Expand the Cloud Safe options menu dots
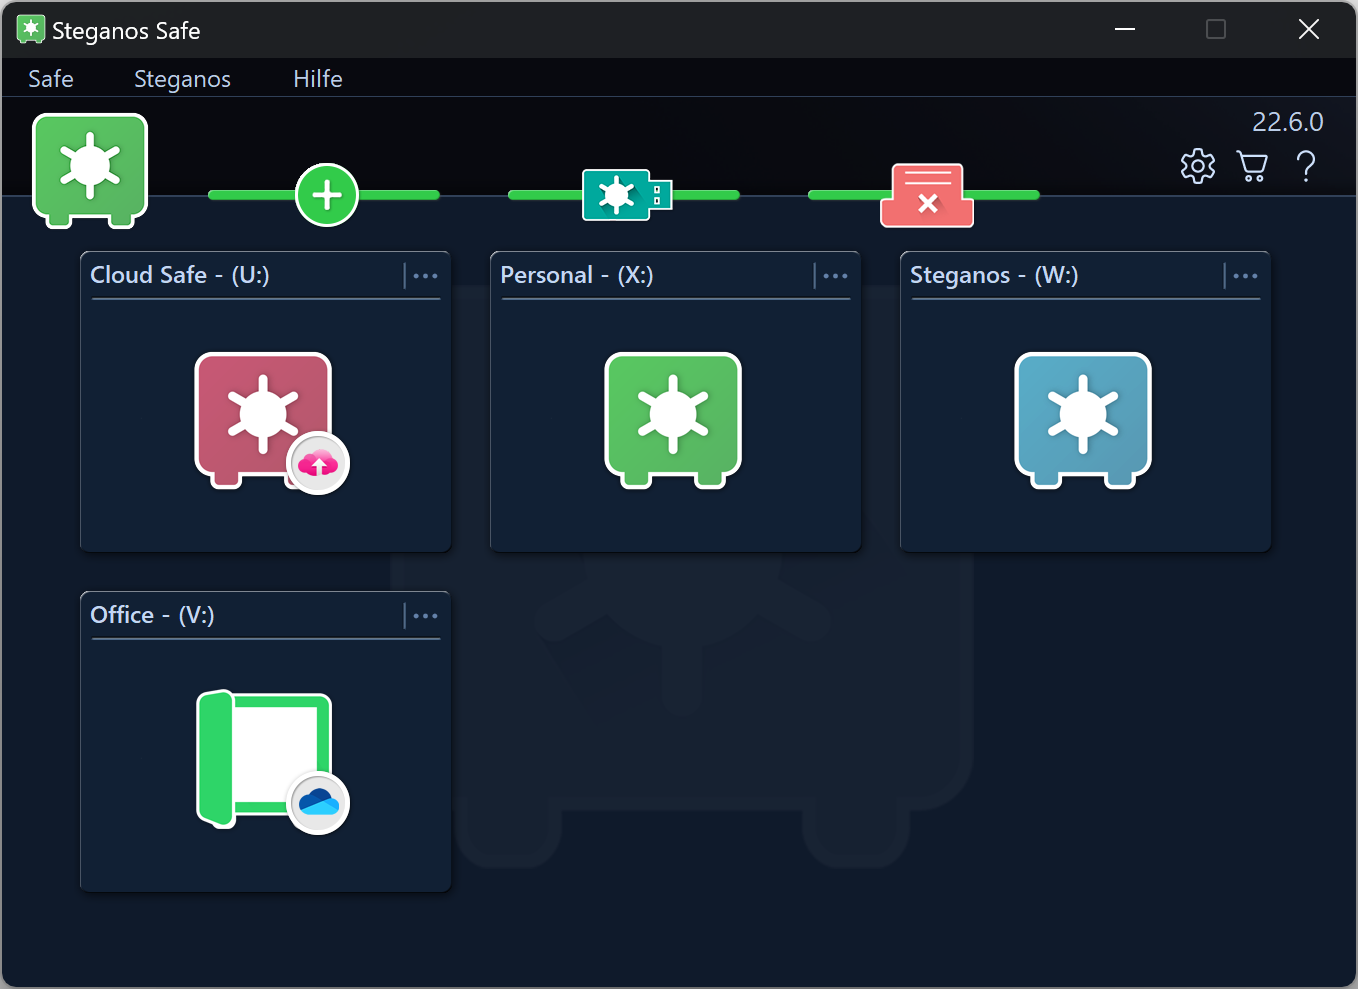This screenshot has height=989, width=1358. click(425, 276)
